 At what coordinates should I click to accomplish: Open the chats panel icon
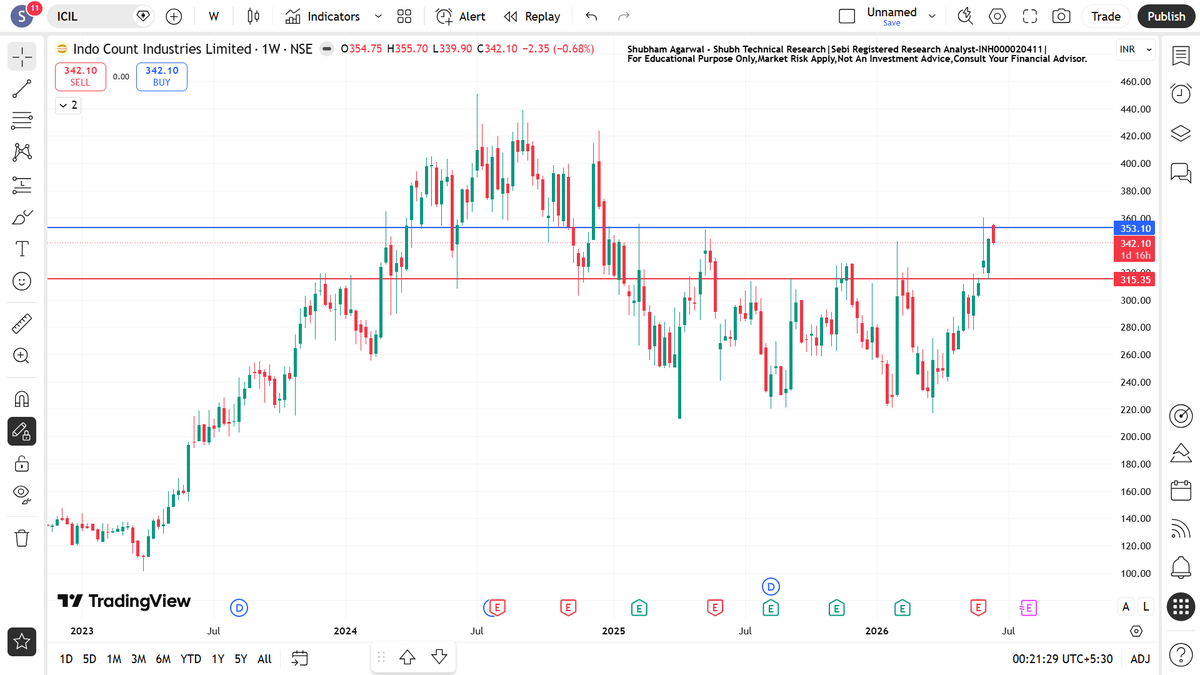pyautogui.click(x=1180, y=172)
